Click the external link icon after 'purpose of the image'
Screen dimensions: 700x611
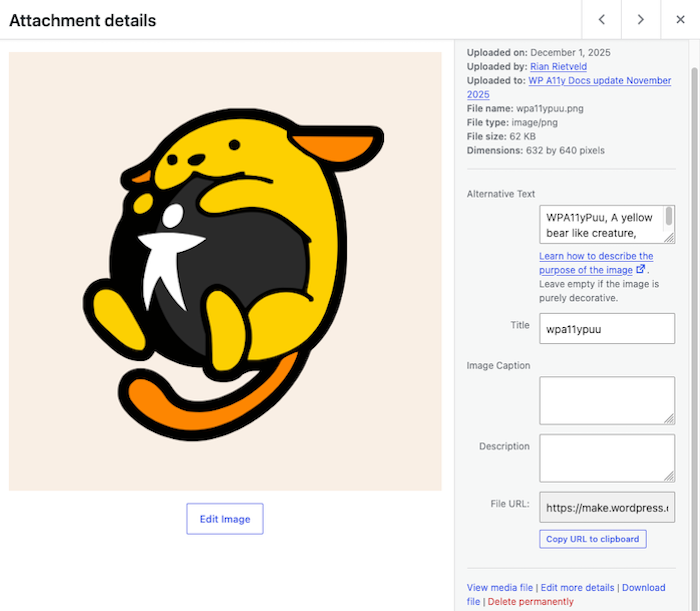641,269
